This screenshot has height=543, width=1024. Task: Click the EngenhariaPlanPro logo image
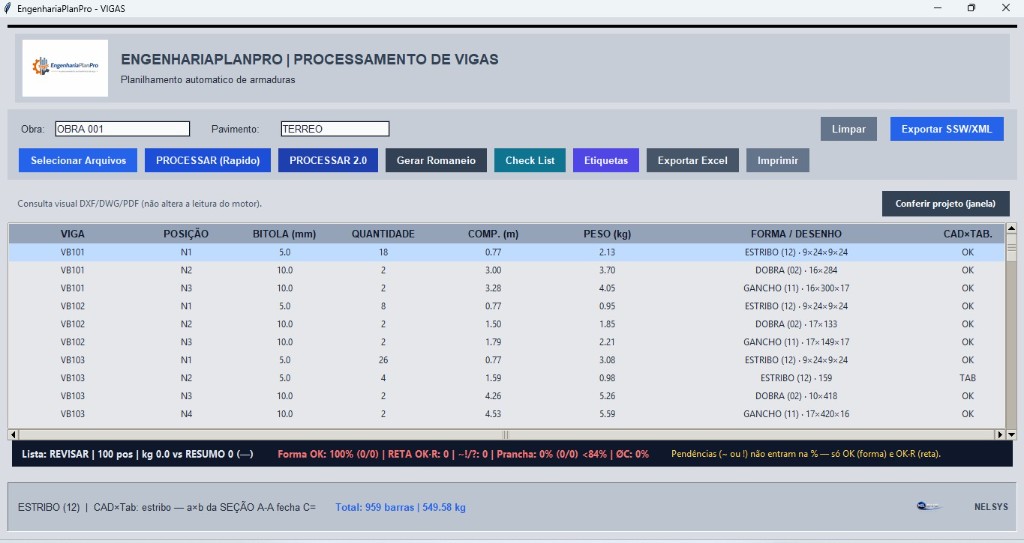[x=65, y=68]
